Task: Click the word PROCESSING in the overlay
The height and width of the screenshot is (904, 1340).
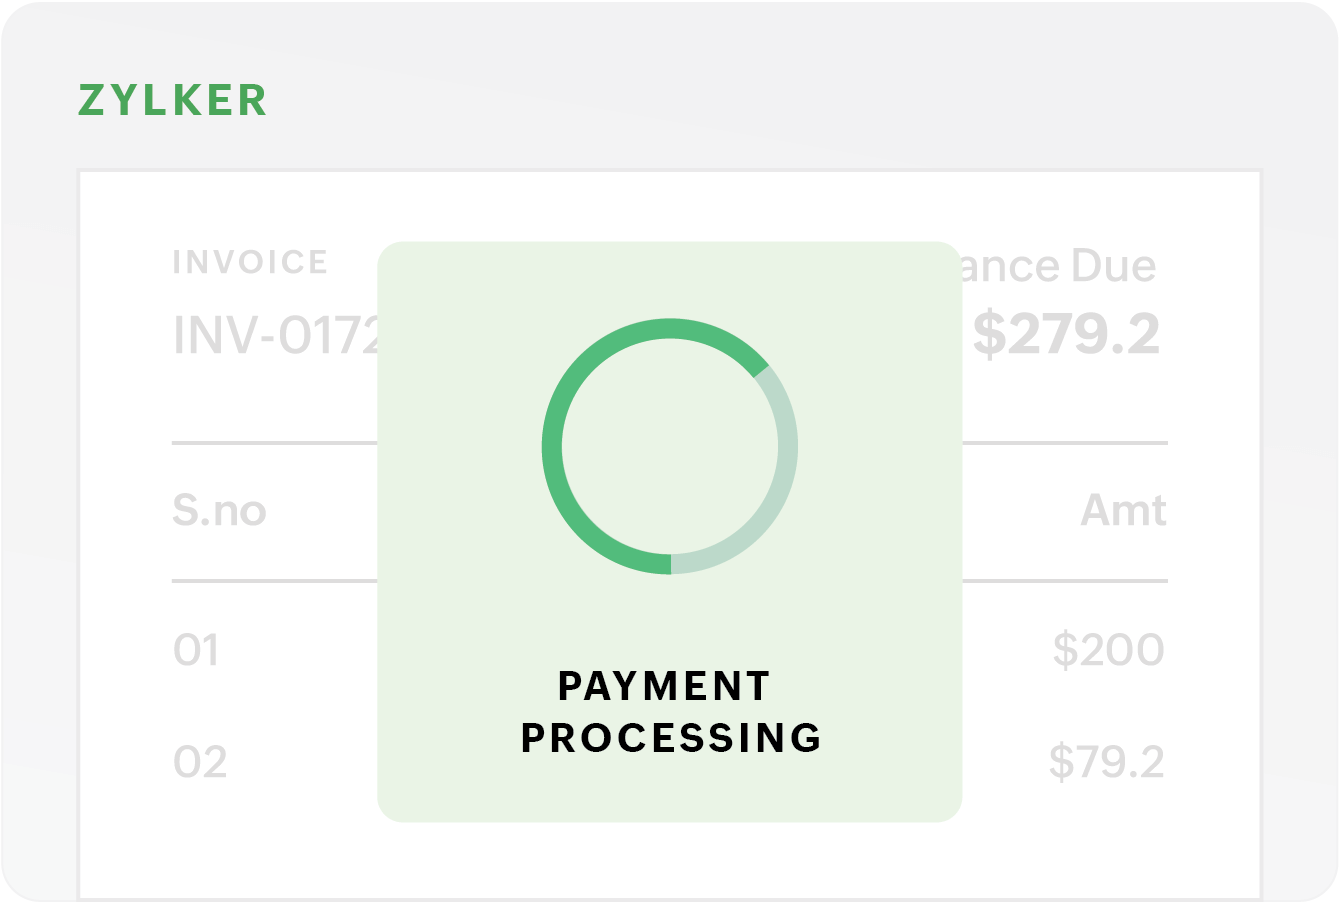Action: tap(671, 738)
